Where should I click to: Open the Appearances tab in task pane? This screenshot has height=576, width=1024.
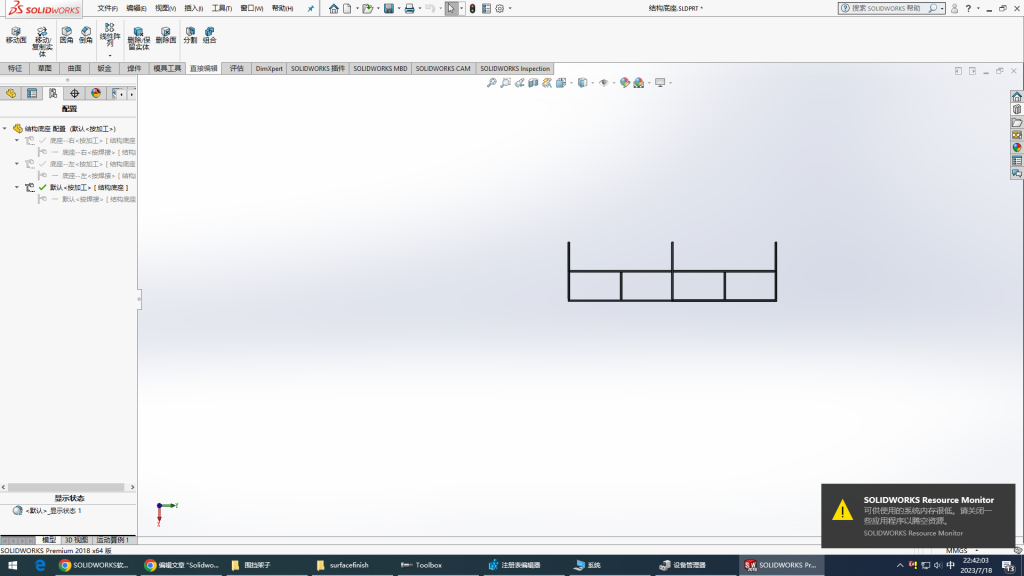pyautogui.click(x=1016, y=147)
